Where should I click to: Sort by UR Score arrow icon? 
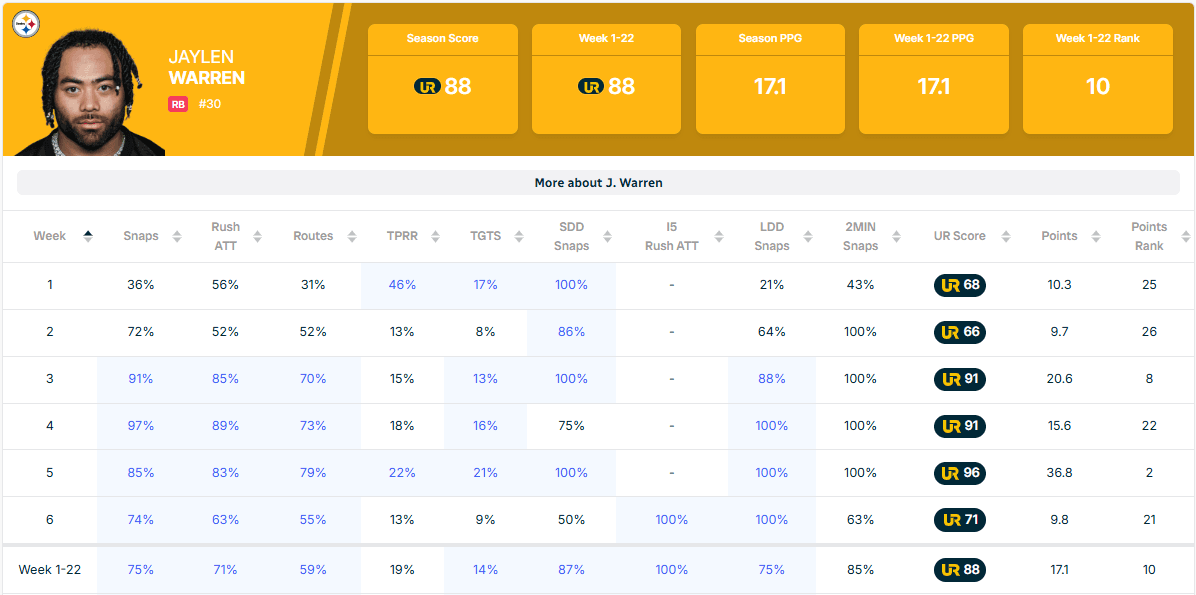(1005, 236)
